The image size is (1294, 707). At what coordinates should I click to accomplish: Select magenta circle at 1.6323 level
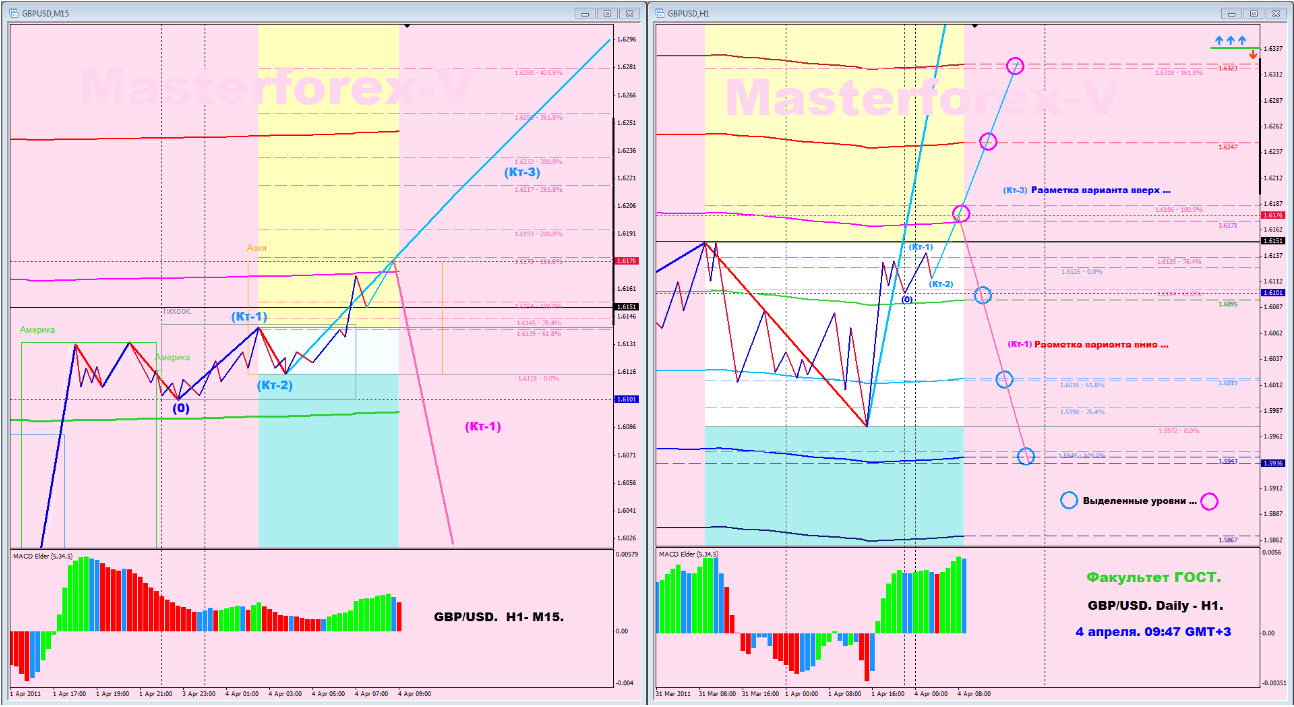click(1015, 66)
